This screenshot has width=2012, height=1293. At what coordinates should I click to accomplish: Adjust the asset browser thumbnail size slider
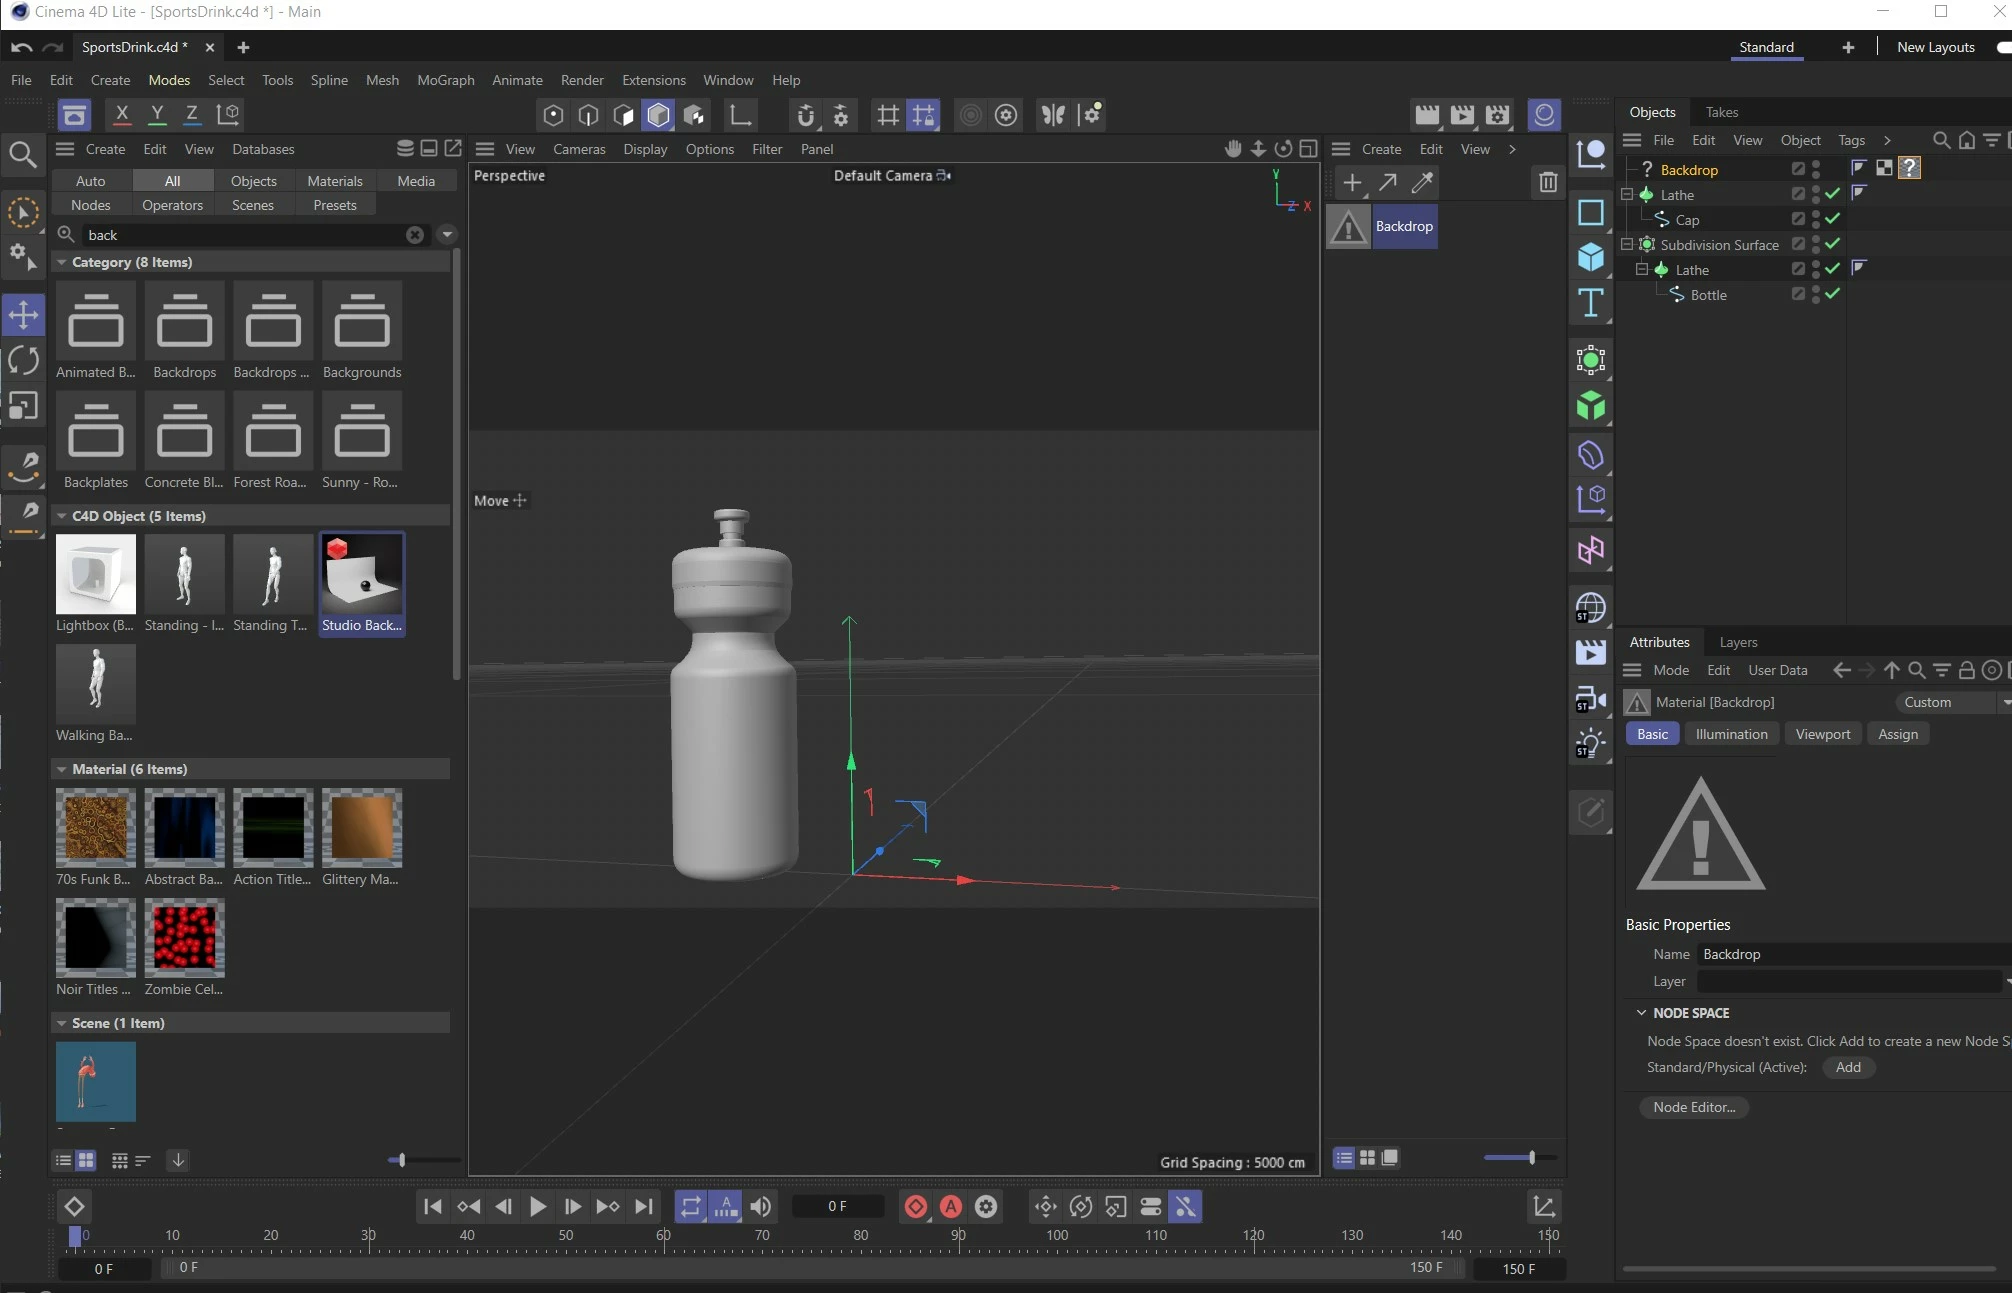(402, 1160)
